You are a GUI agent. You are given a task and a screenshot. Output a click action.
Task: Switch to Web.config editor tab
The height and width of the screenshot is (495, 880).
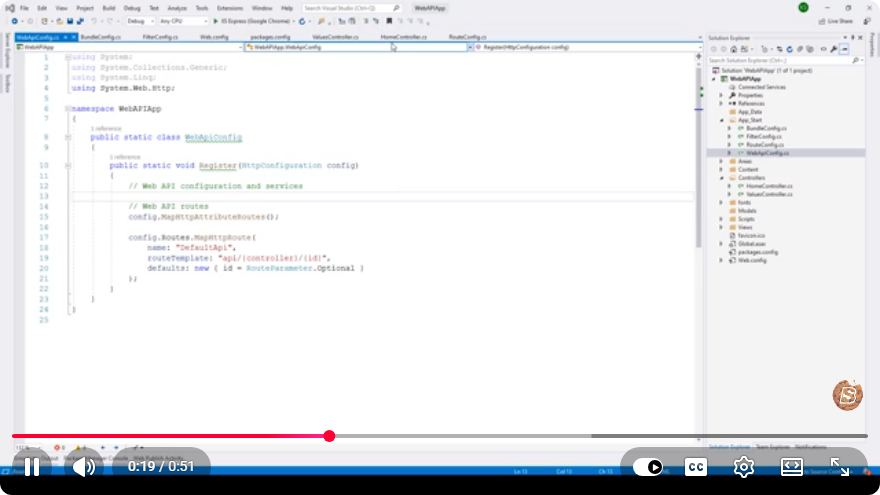click(214, 37)
